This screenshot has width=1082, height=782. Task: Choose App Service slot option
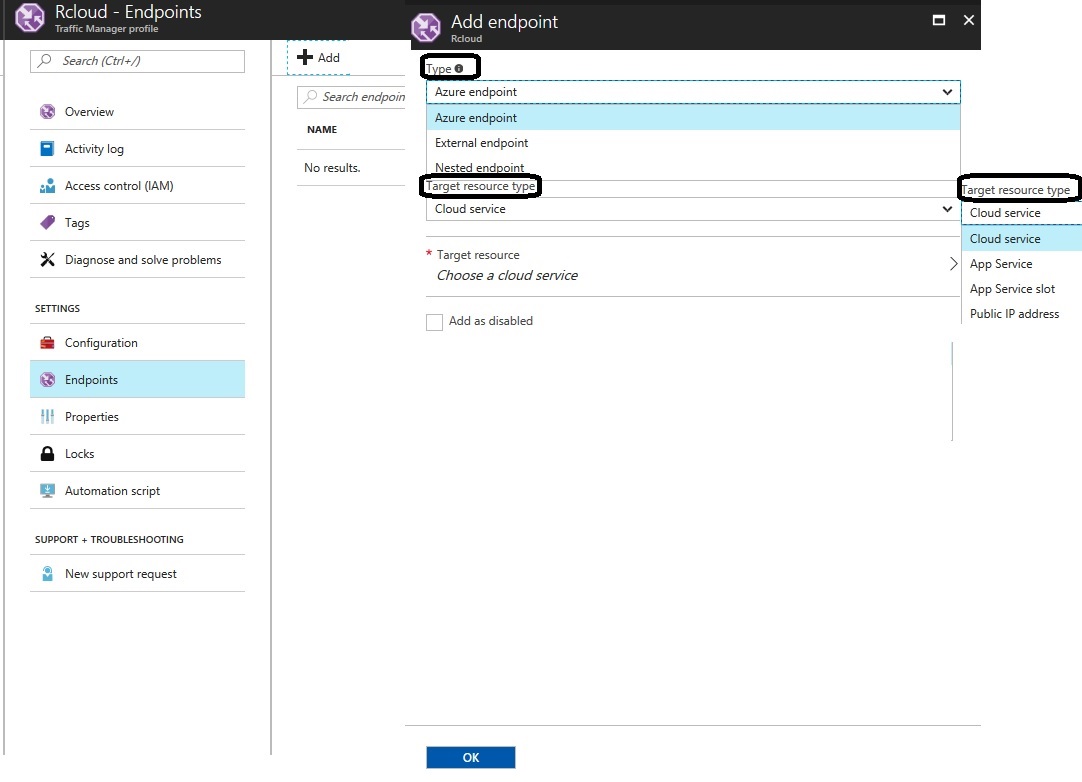(1012, 289)
